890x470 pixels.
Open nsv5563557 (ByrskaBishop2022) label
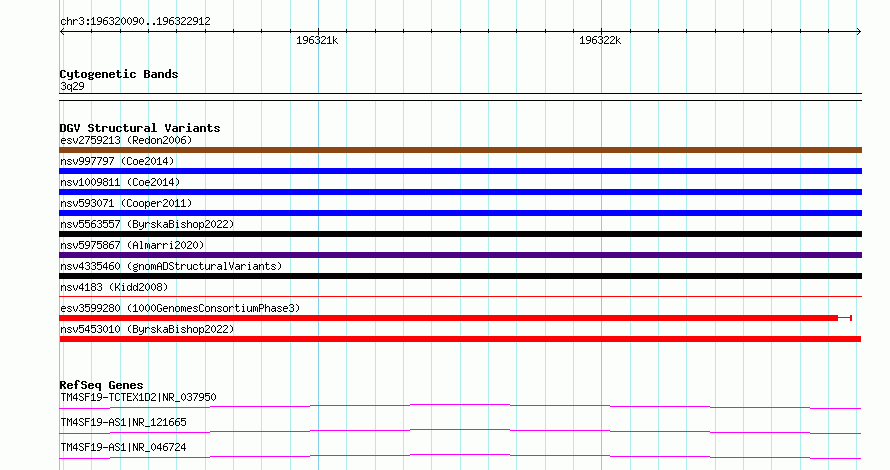point(147,224)
